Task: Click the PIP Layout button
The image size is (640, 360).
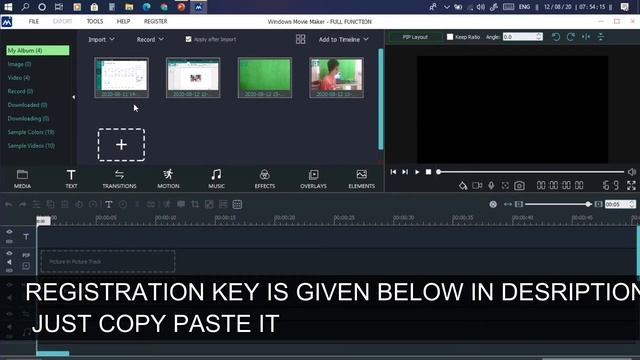Action: pyautogui.click(x=415, y=37)
